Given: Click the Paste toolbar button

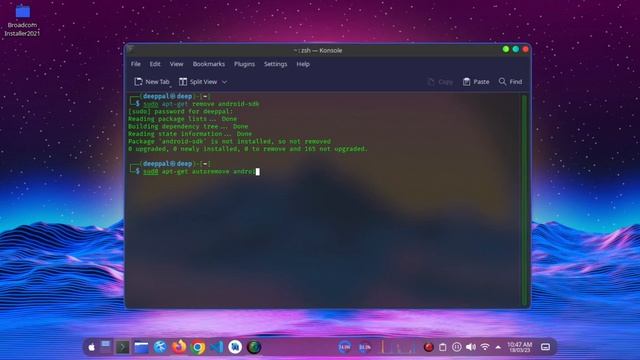Looking at the screenshot, I should tap(476, 82).
